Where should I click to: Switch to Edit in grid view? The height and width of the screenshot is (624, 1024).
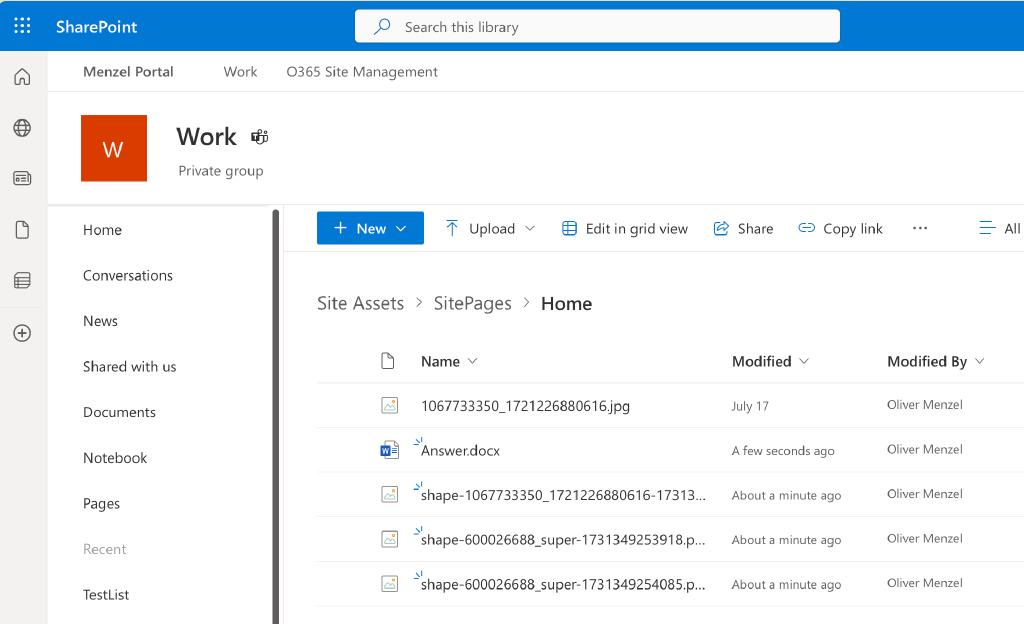[624, 228]
